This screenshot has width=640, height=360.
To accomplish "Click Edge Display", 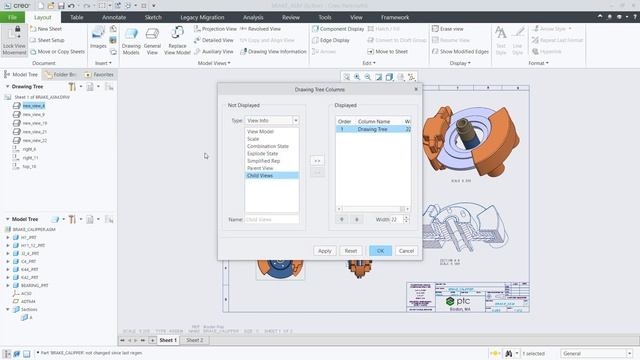I will [x=331, y=40].
